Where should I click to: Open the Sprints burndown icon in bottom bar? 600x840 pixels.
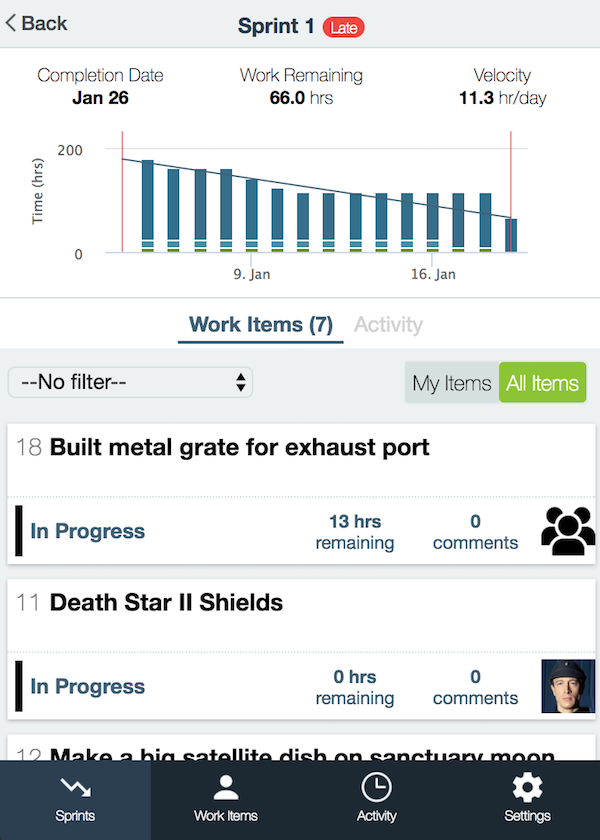click(76, 788)
